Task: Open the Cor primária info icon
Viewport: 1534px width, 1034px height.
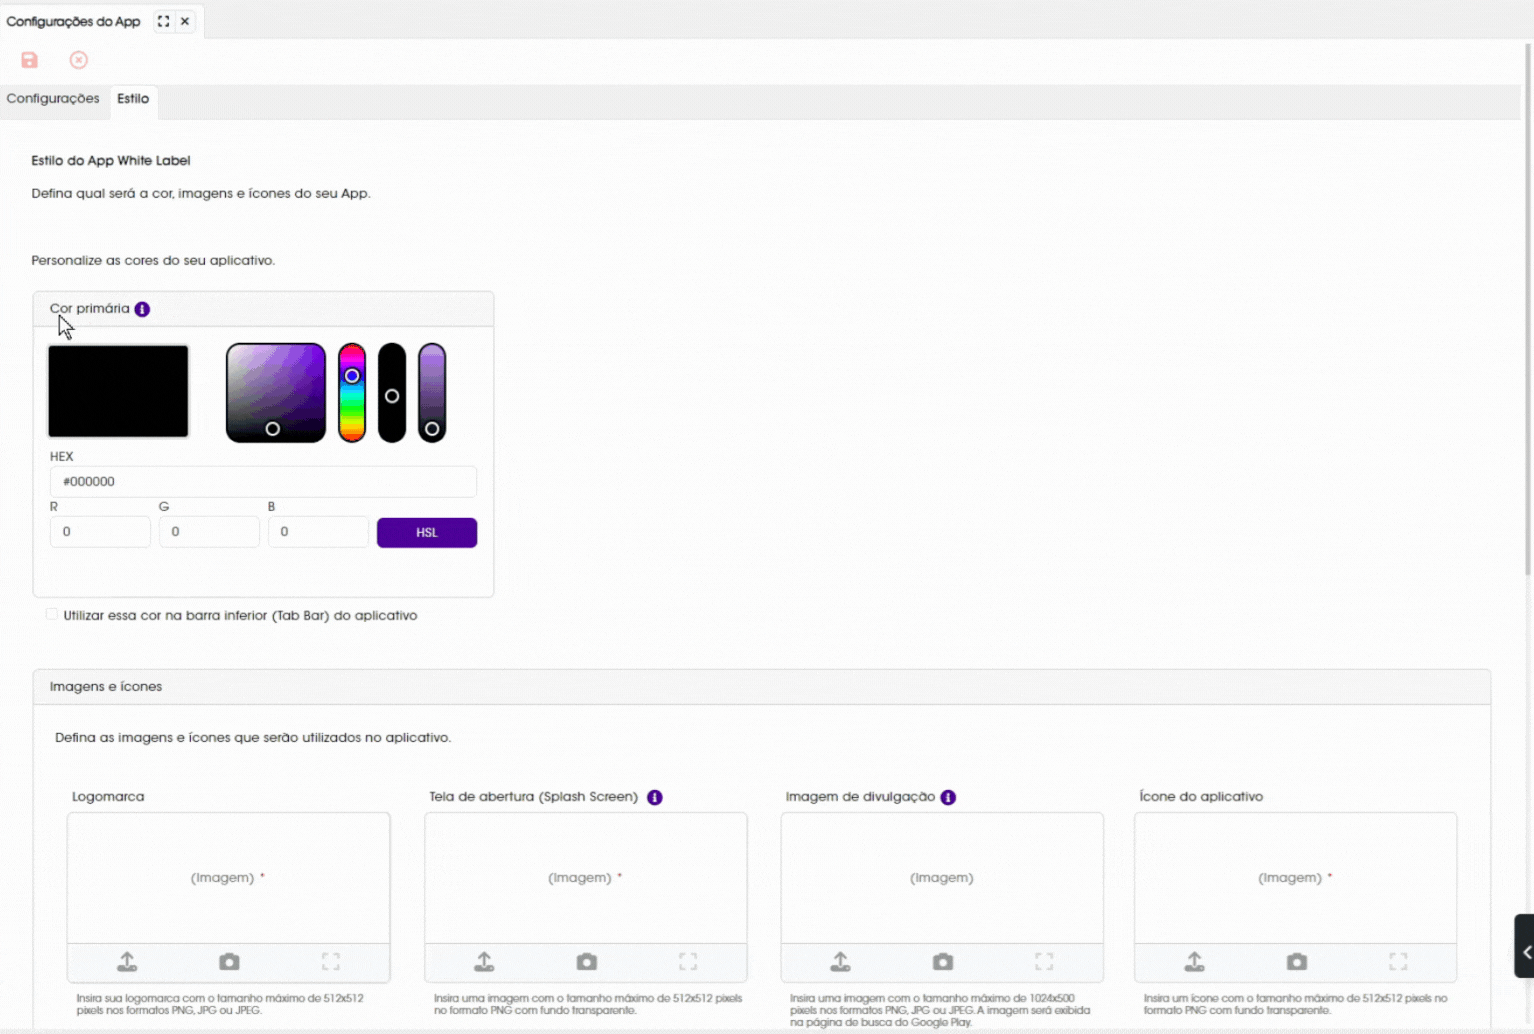Action: [142, 309]
